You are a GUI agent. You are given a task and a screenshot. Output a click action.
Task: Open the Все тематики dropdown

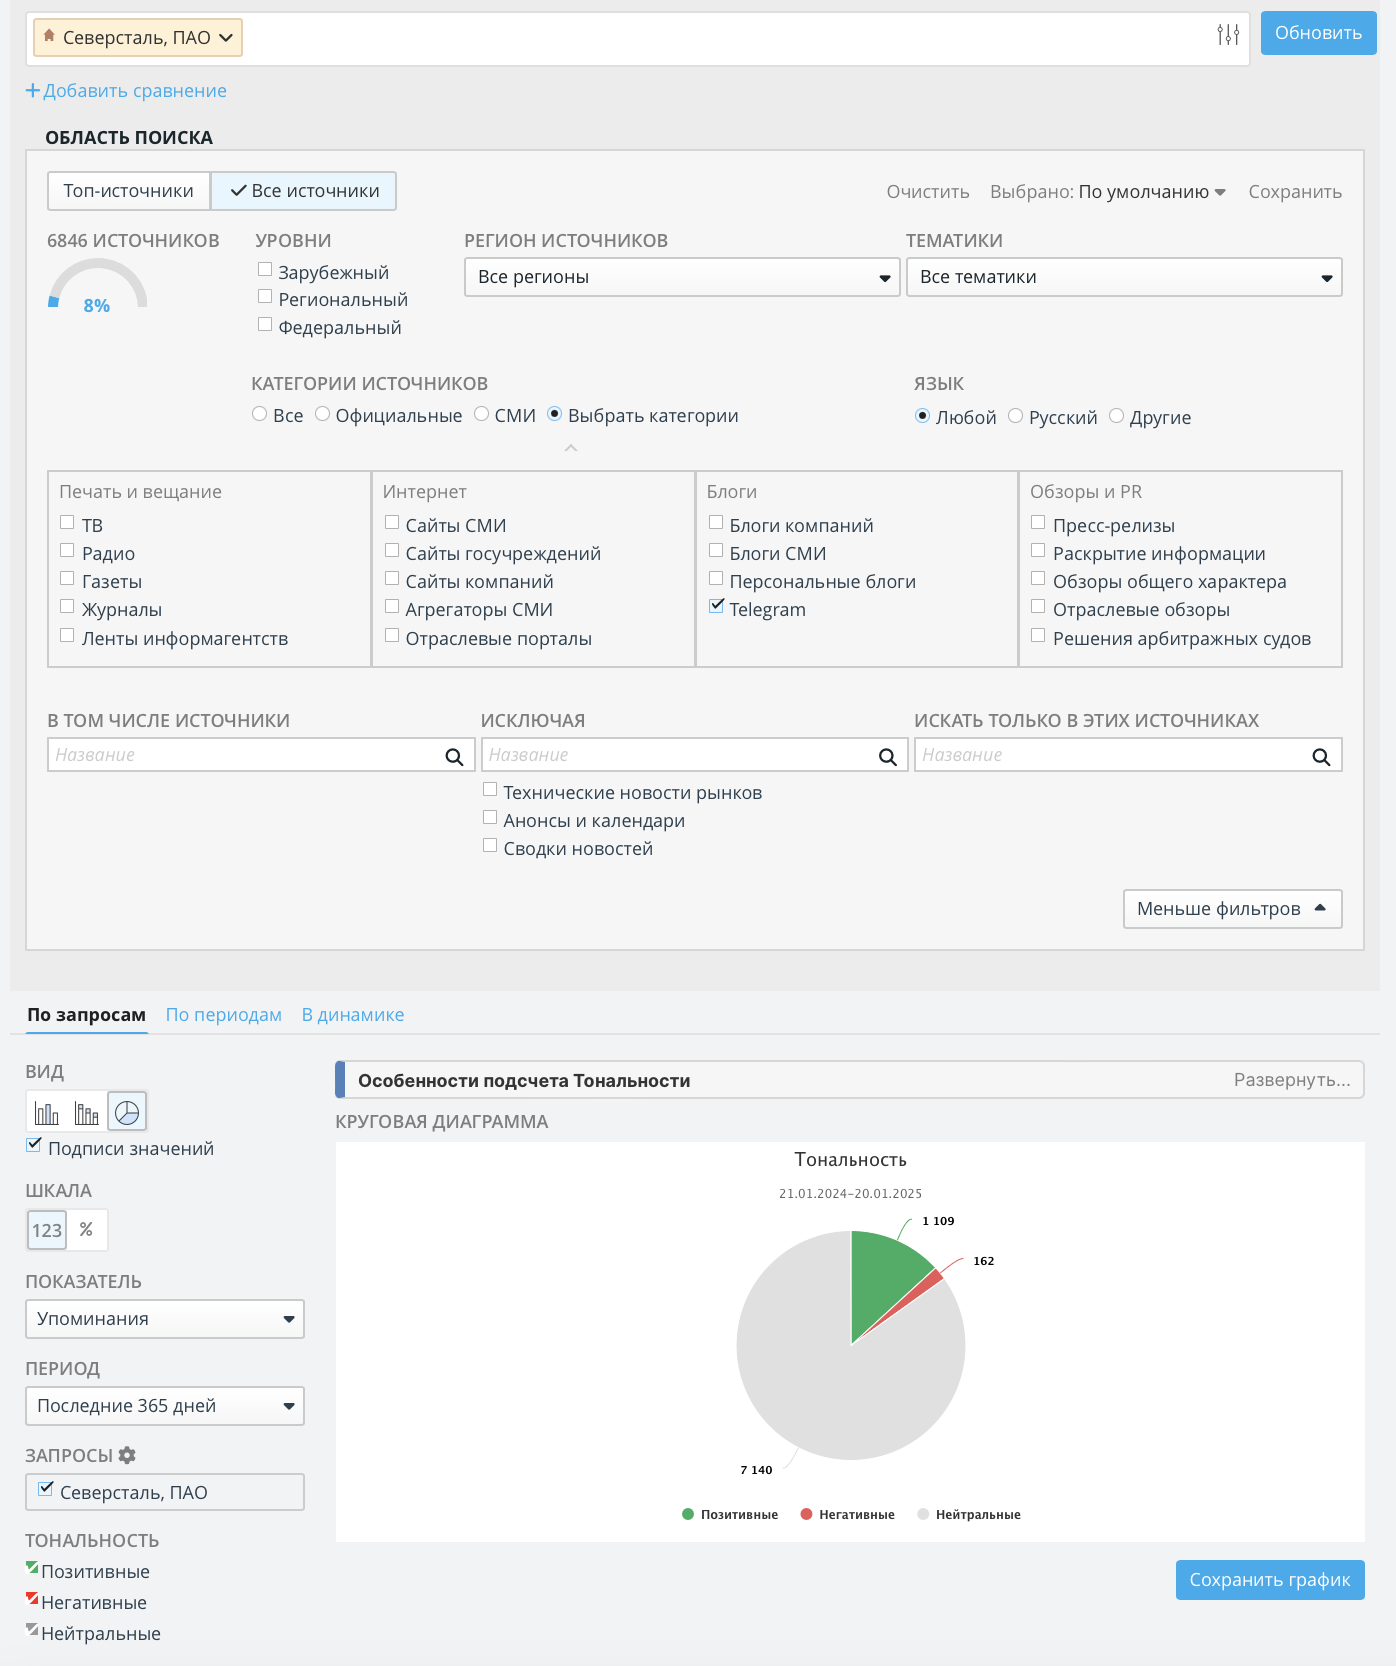1124,277
